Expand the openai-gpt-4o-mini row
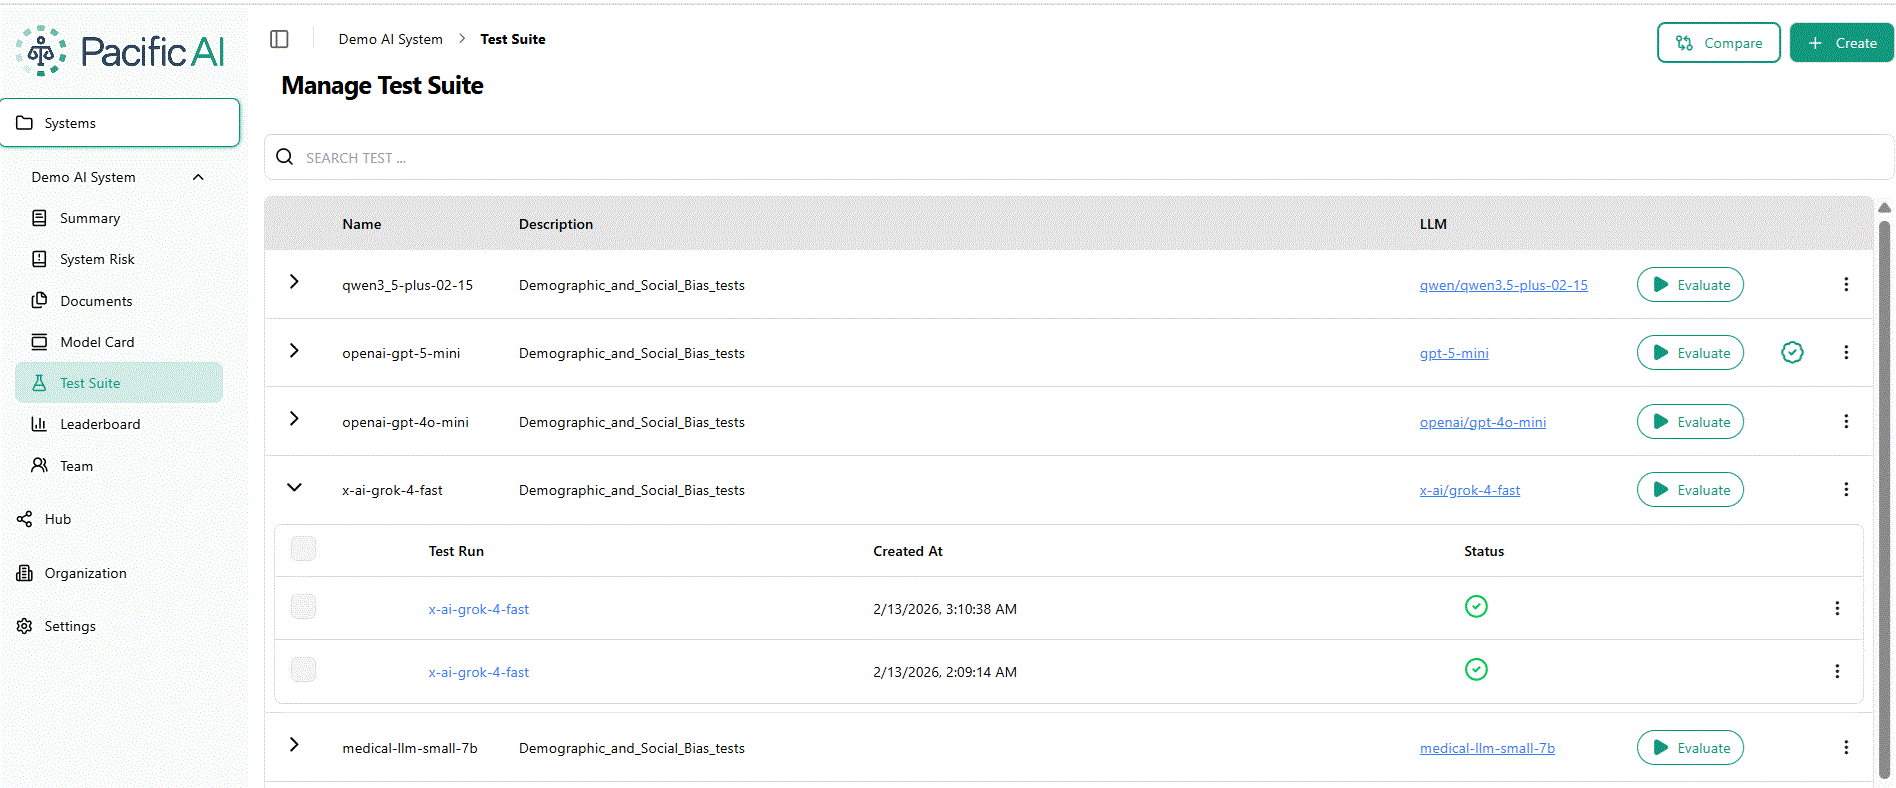 (294, 418)
